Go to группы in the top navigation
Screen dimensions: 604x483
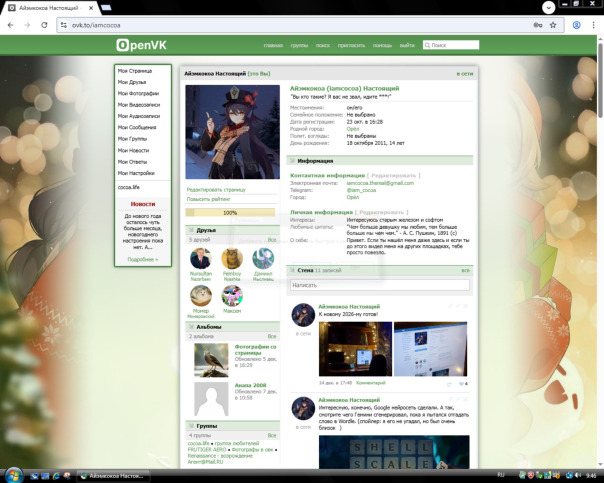pyautogui.click(x=299, y=45)
